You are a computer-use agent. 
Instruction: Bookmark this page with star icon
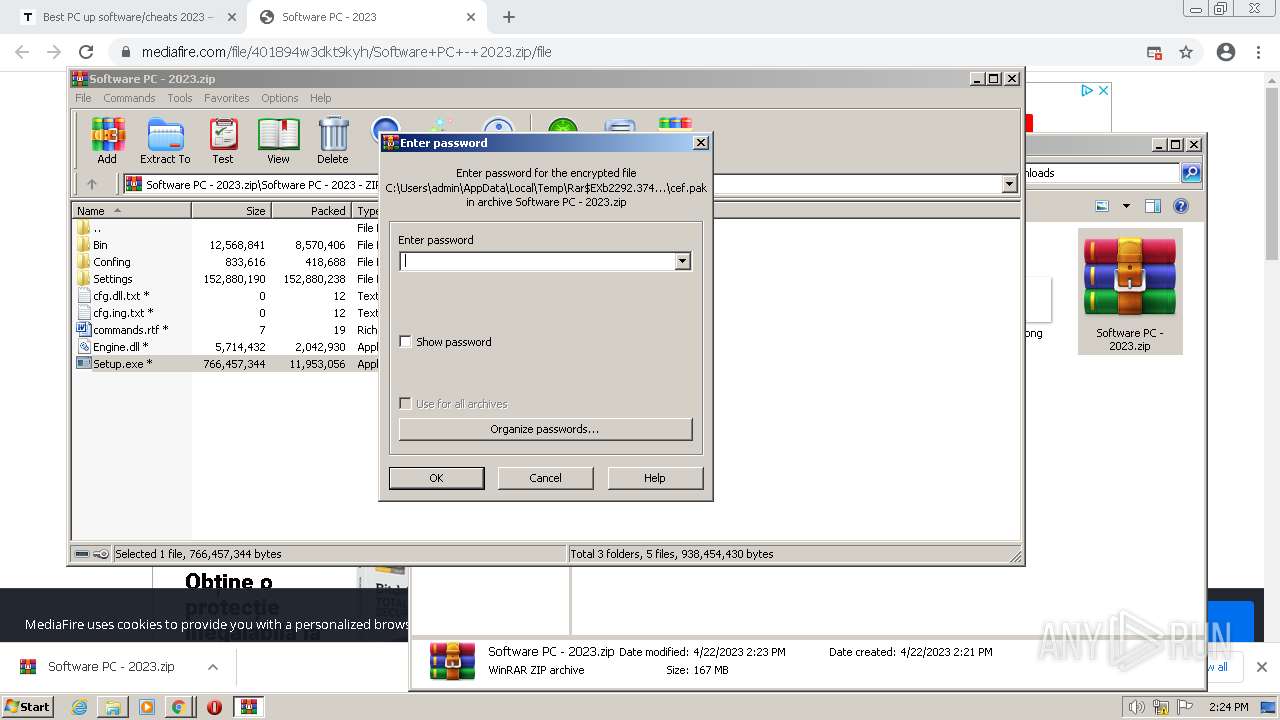pos(1186,52)
